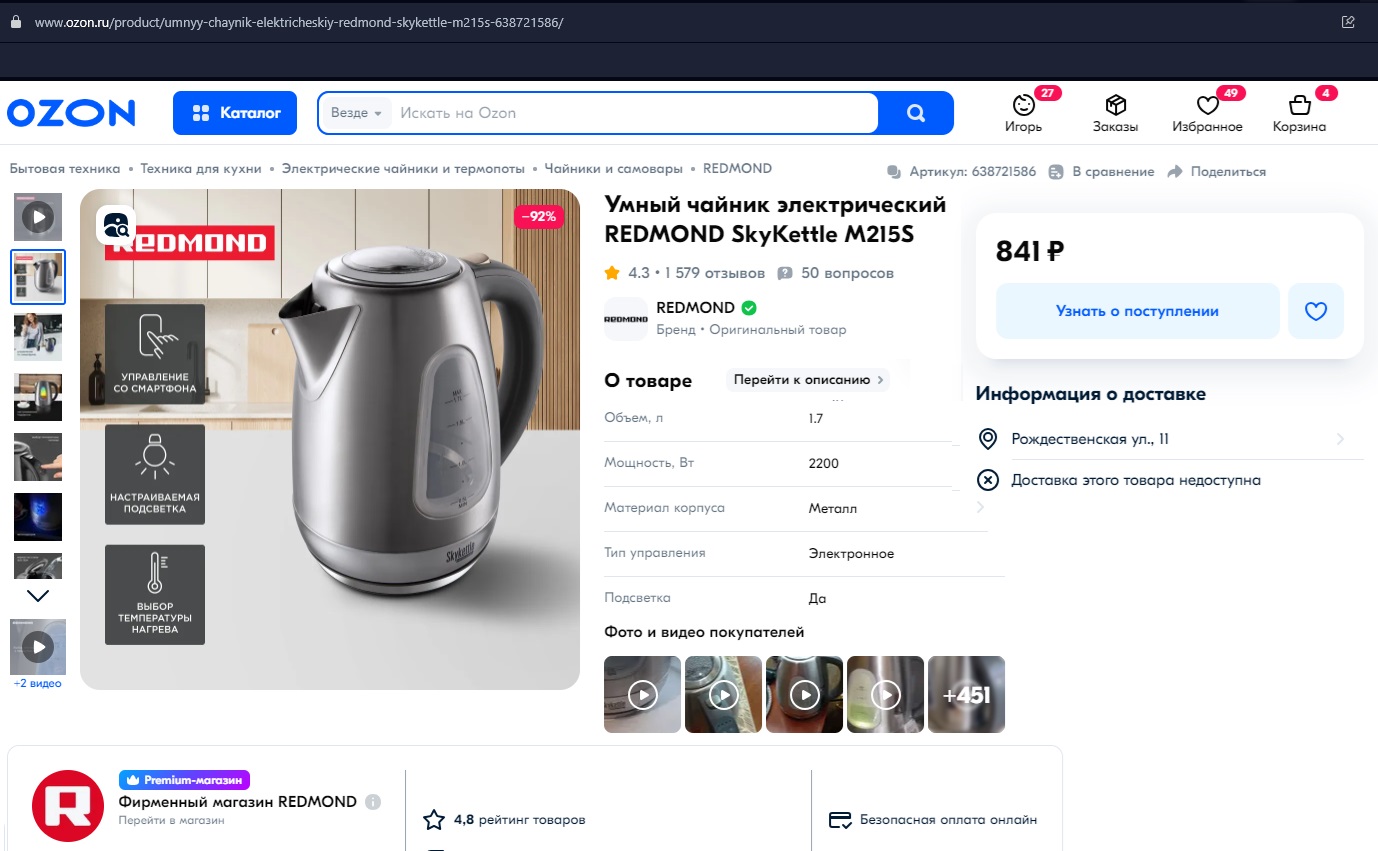Screen dimensions: 1378x851
Task: Click the visual search icon on photo
Action: (x=116, y=225)
